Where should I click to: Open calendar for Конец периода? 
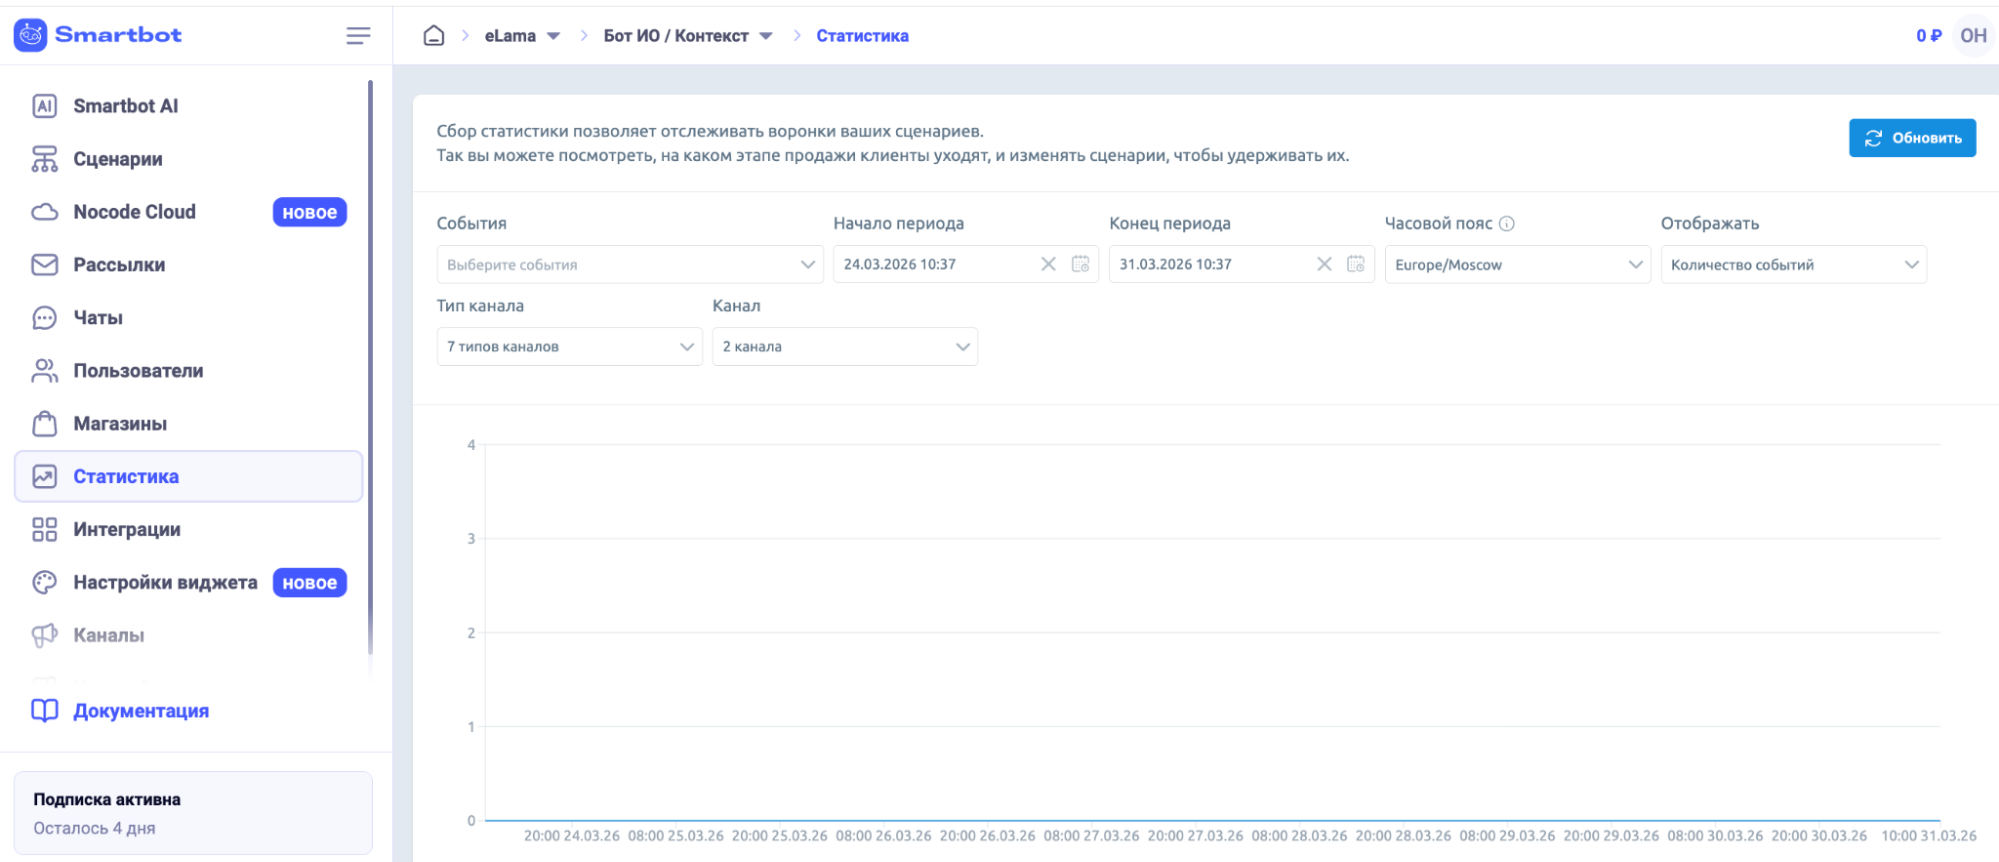coord(1356,264)
